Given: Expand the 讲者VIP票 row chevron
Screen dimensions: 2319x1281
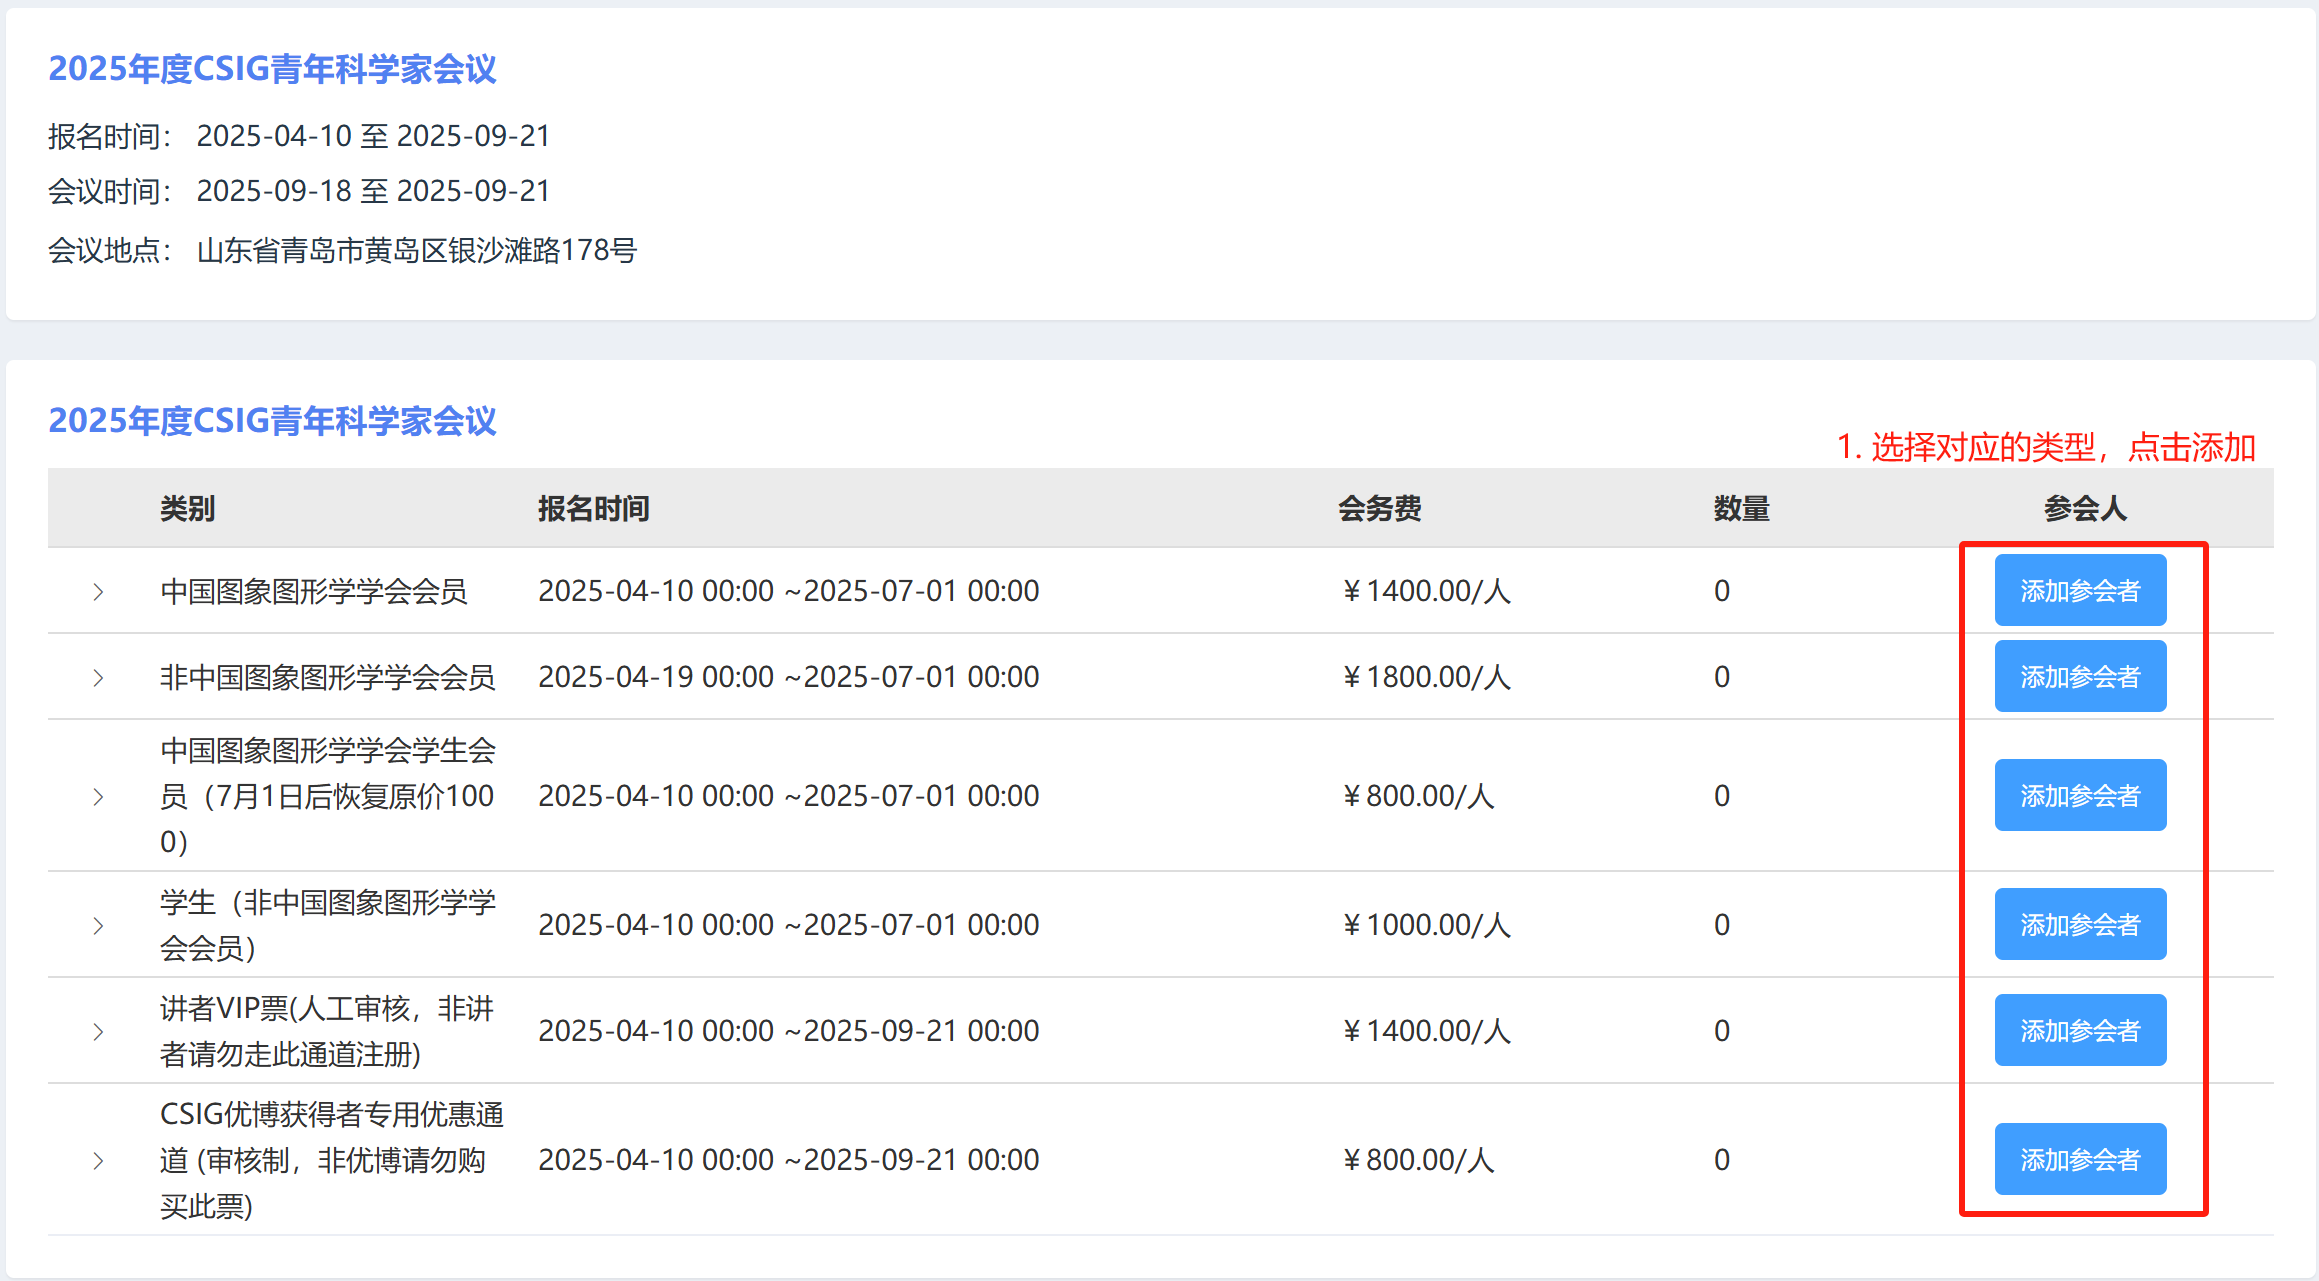Looking at the screenshot, I should [98, 1032].
